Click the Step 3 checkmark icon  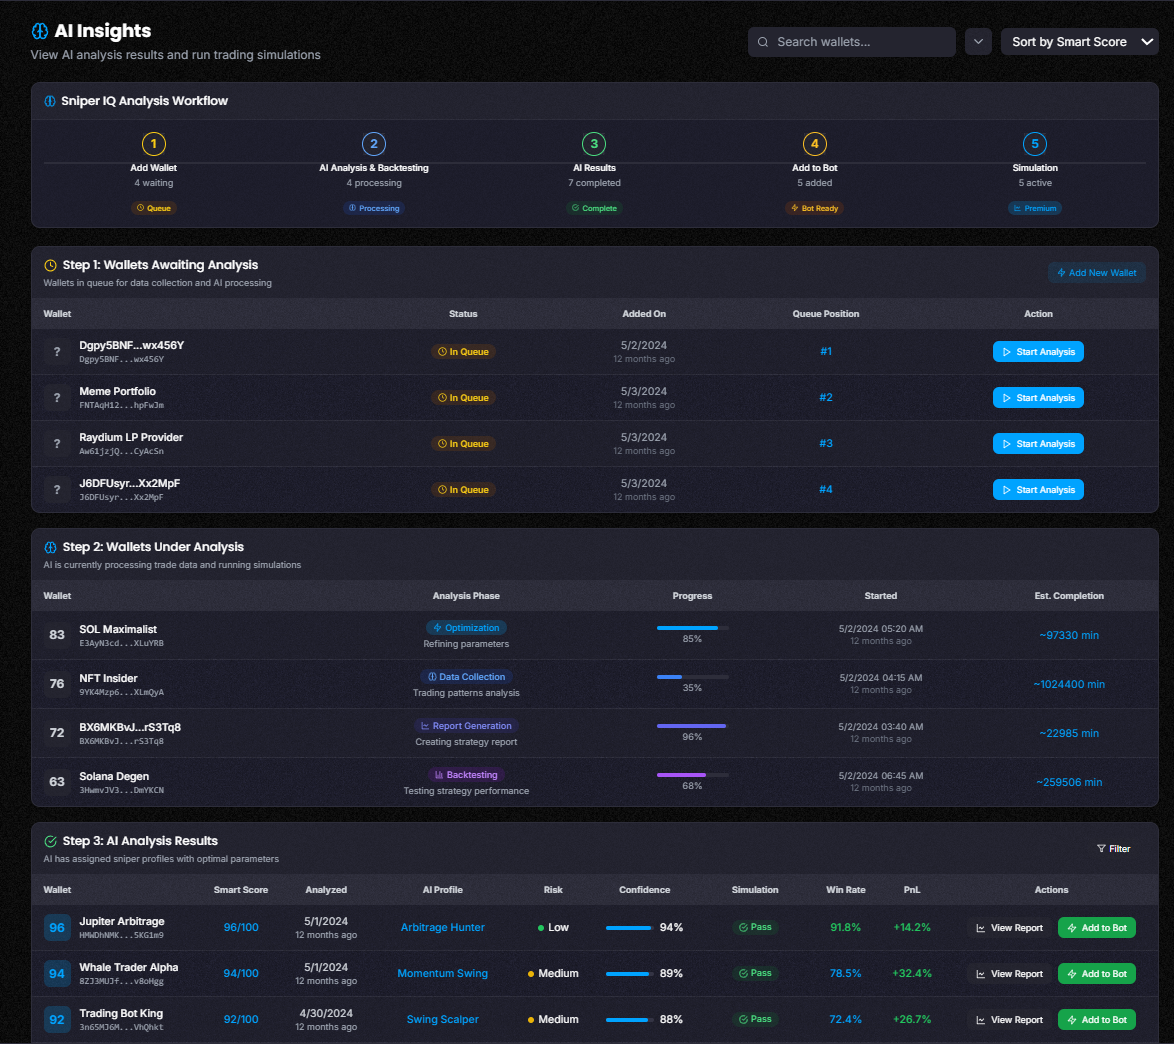[x=50, y=841]
